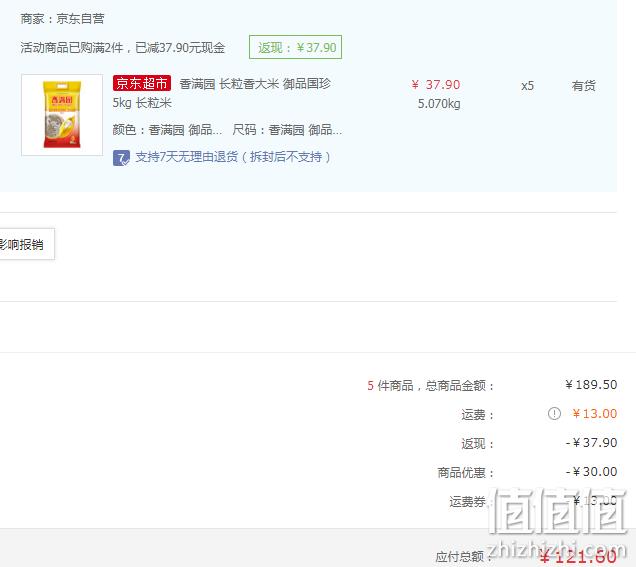Select the 商品优惠 deduction -¥30.00

coord(591,472)
